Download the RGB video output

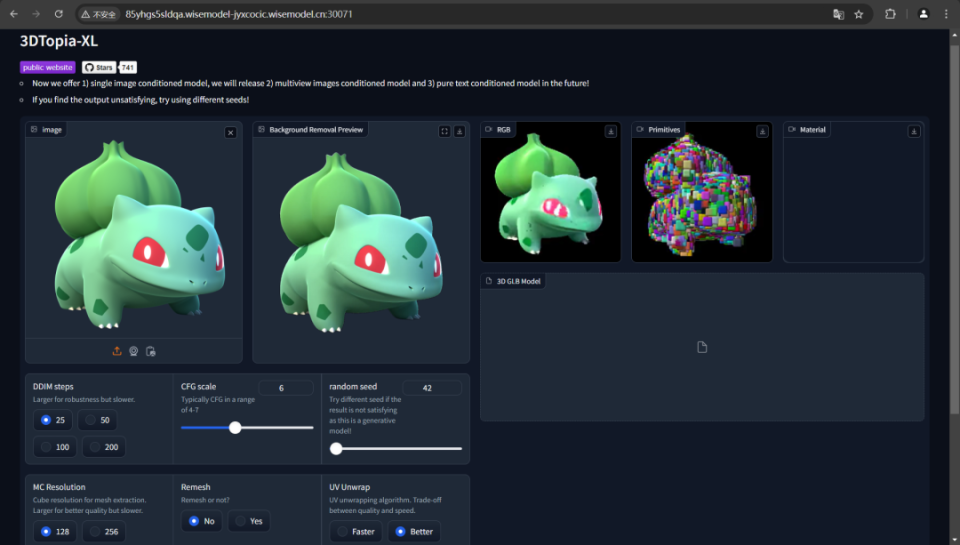(x=610, y=131)
